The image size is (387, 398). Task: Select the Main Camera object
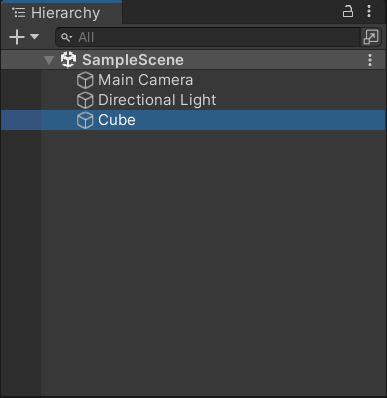click(145, 80)
